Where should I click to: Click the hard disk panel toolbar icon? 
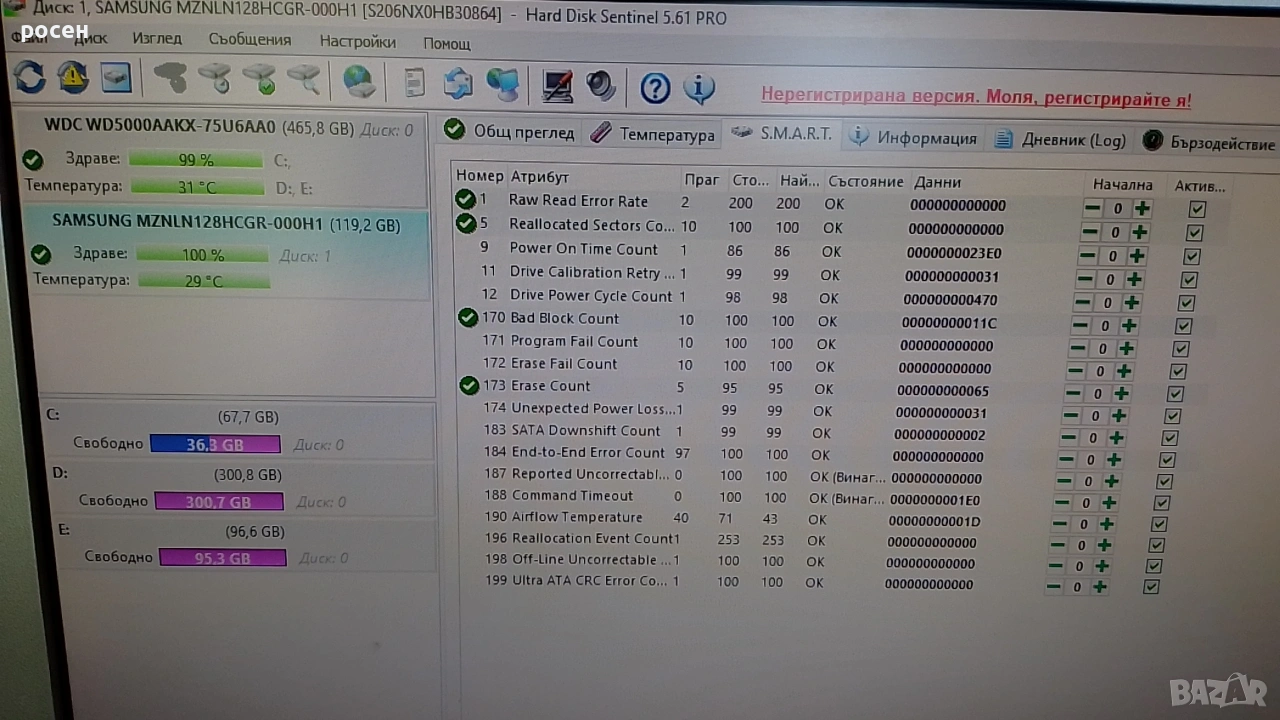tap(116, 77)
